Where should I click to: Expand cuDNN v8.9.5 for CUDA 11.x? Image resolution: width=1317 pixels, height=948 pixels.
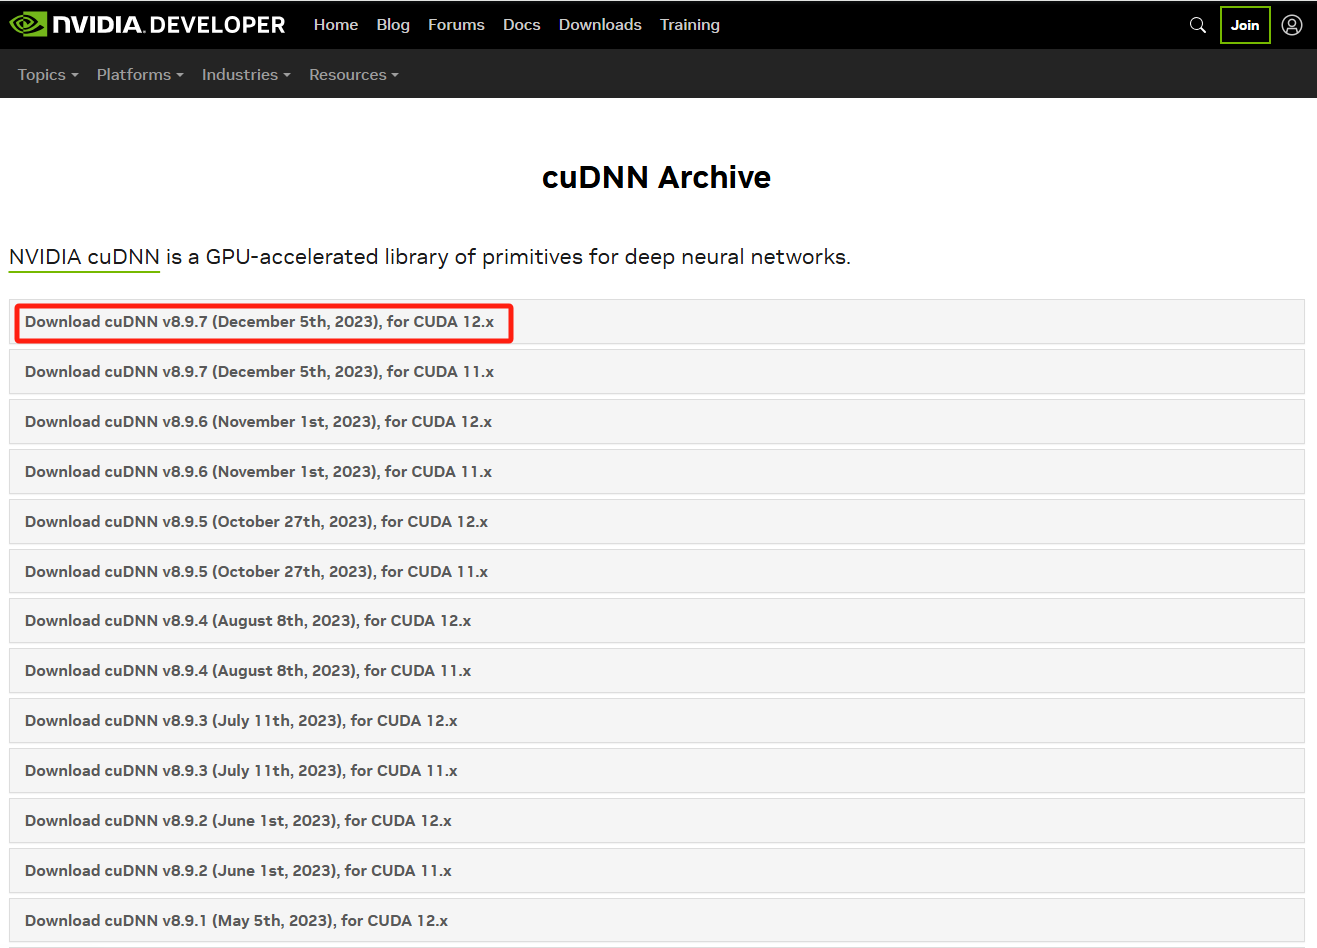pos(657,571)
